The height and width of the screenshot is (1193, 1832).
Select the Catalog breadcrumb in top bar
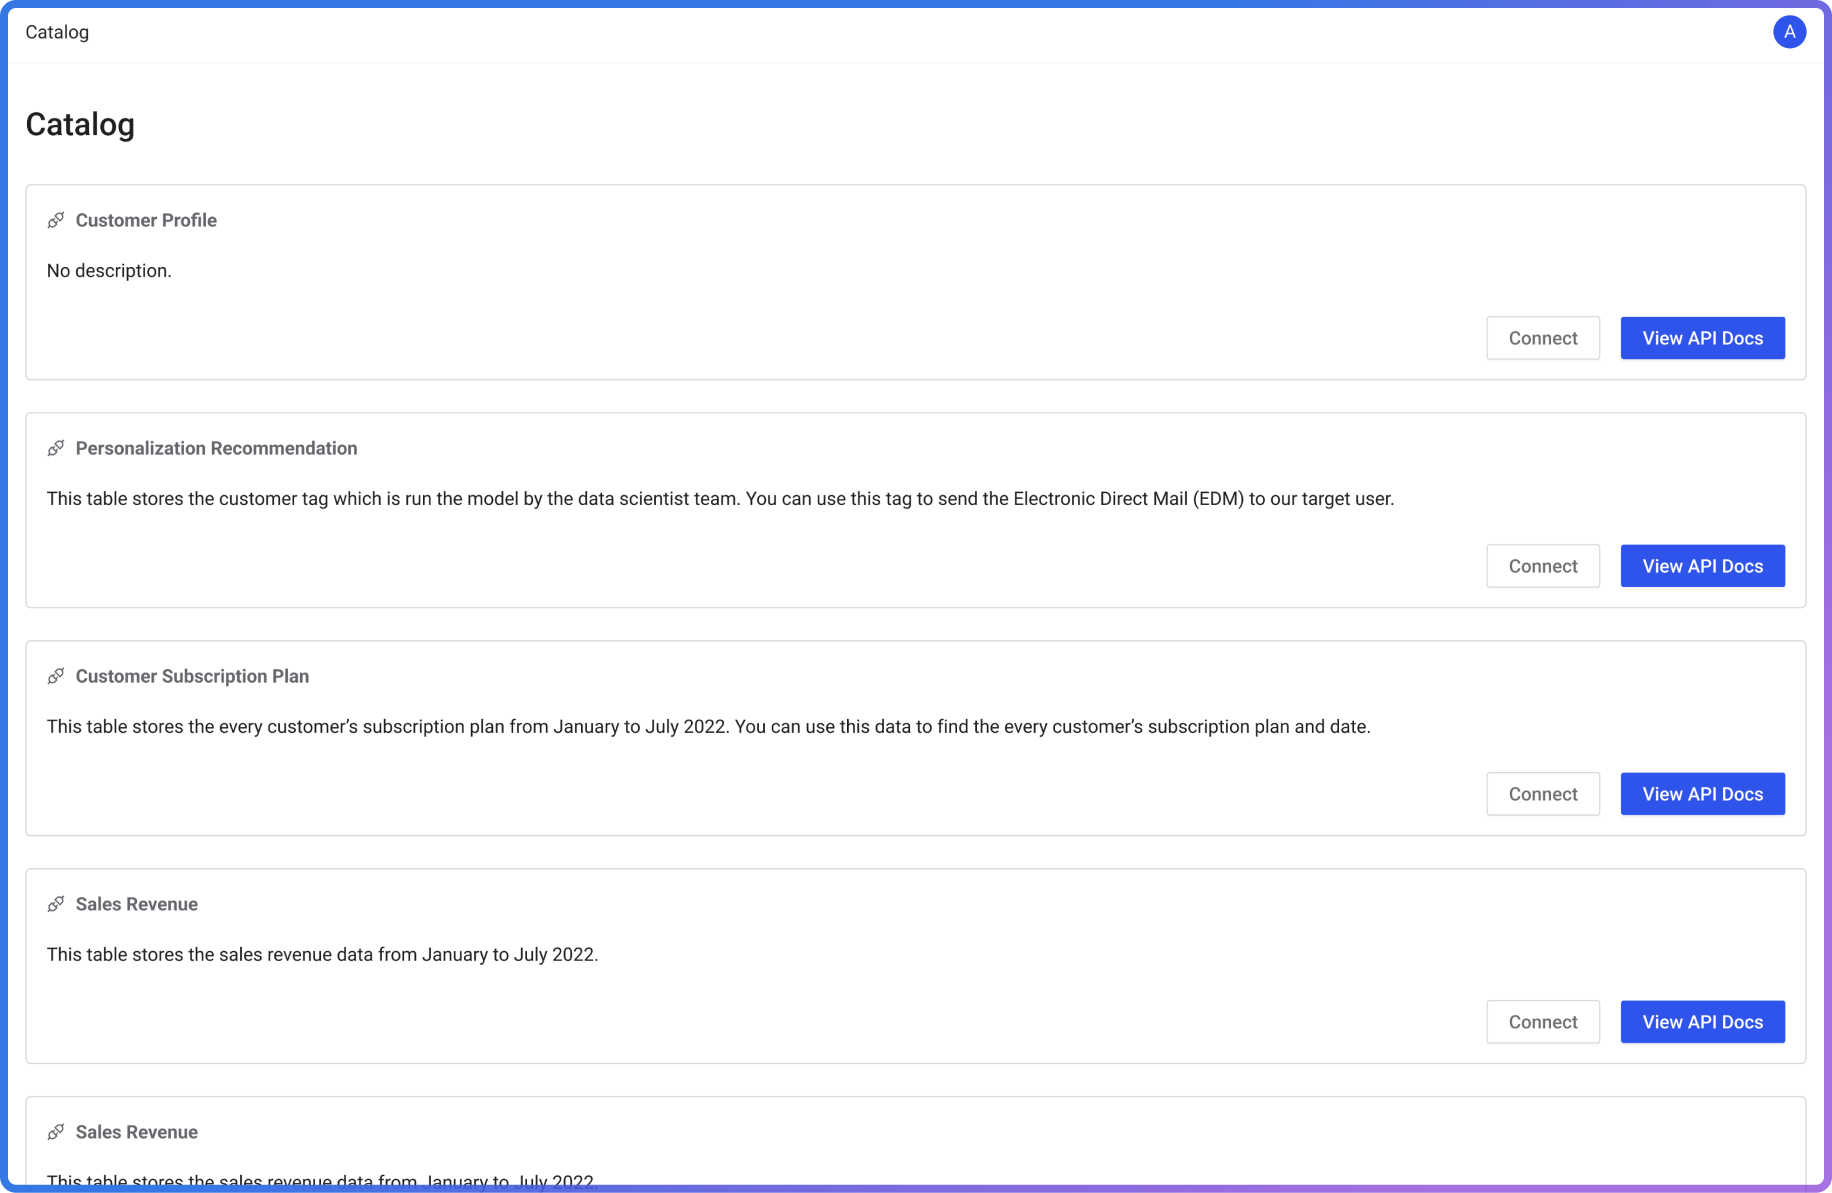[57, 32]
